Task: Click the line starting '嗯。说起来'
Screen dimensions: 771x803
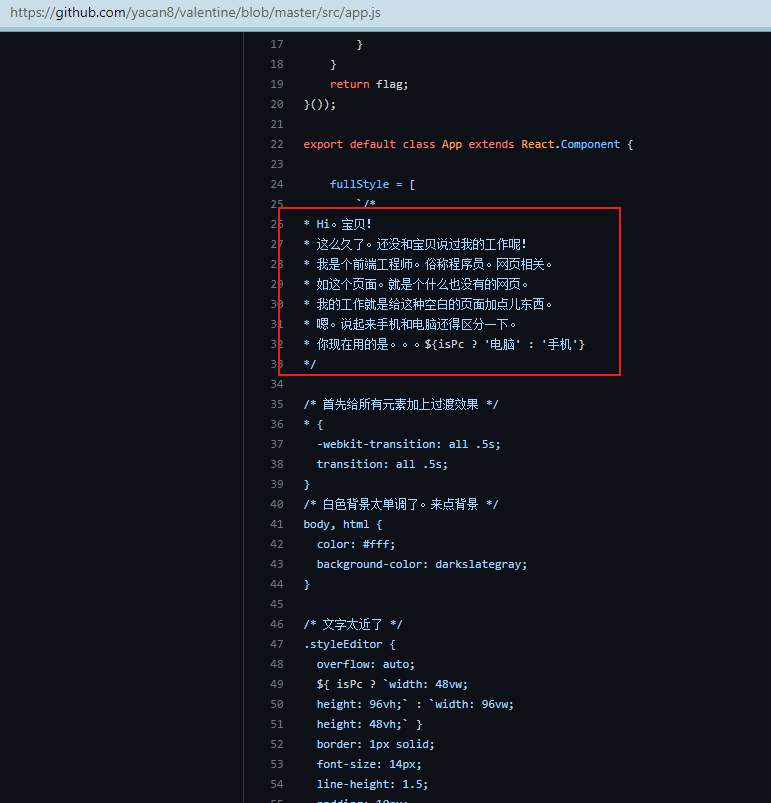Action: point(410,324)
